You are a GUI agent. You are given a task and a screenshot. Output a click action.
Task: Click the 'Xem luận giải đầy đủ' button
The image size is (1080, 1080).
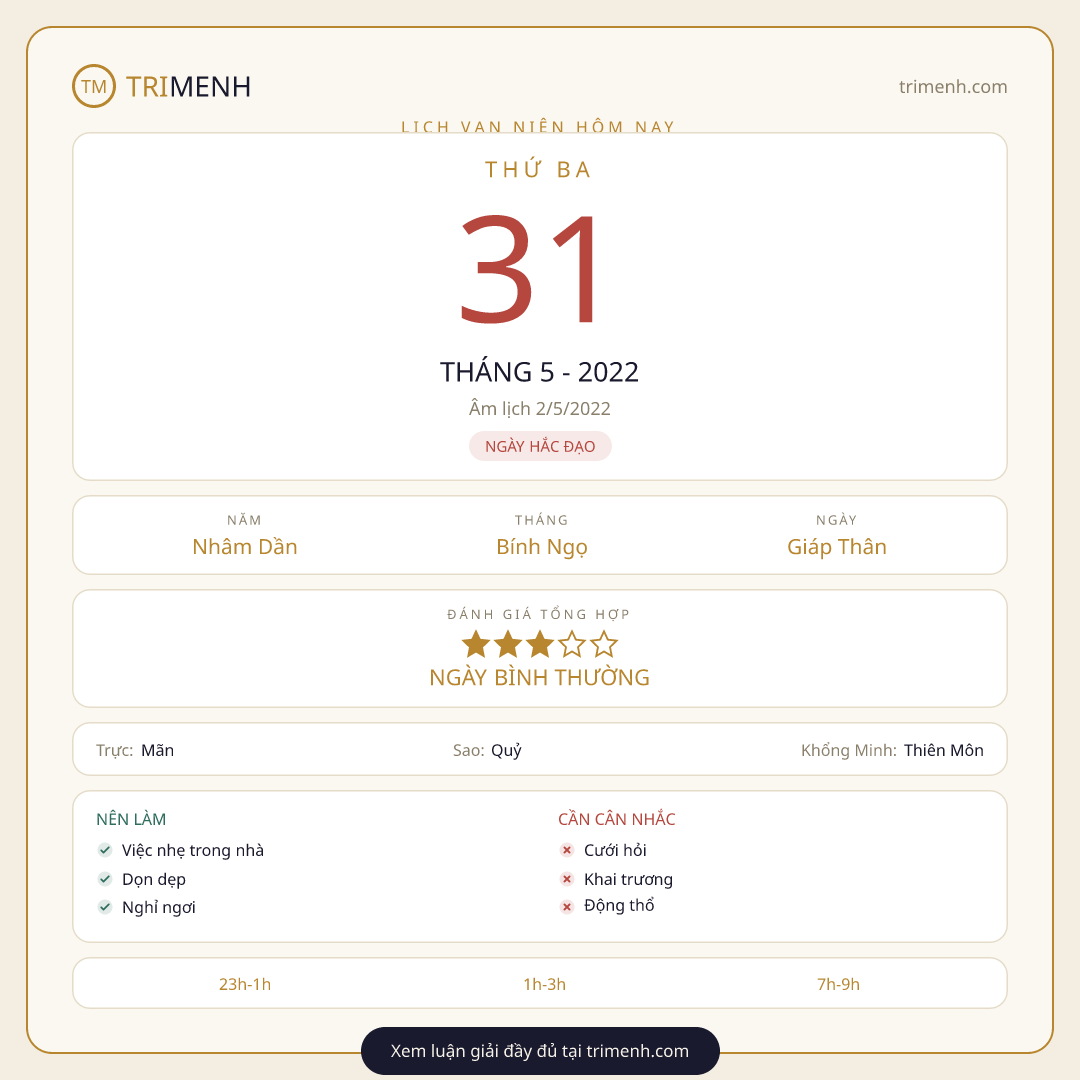[540, 1050]
